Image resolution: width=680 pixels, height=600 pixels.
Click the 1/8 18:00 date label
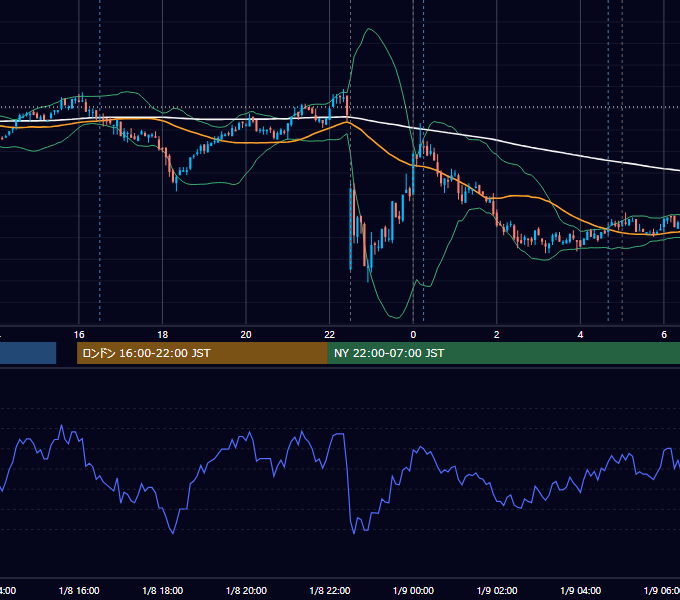pos(163,590)
